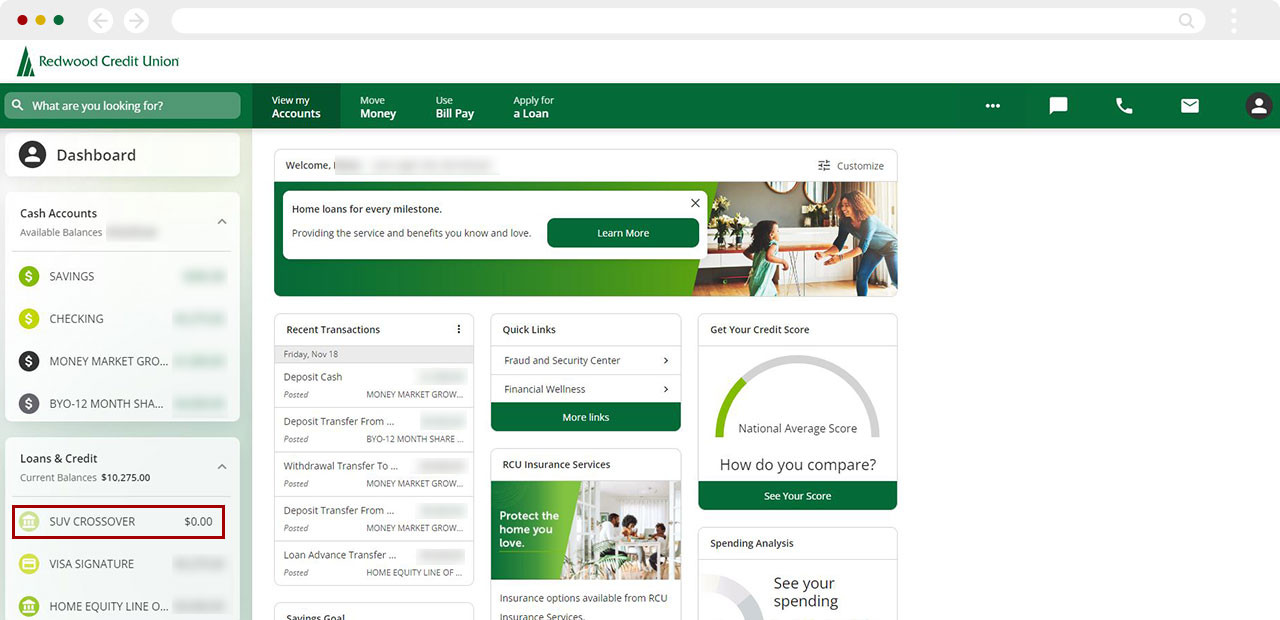Click the Customize sliders icon

[824, 166]
